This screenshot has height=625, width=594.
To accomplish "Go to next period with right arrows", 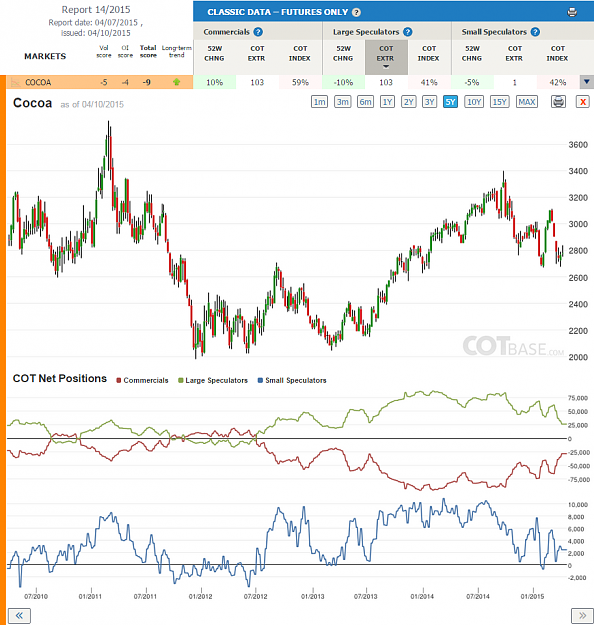I will [582, 615].
